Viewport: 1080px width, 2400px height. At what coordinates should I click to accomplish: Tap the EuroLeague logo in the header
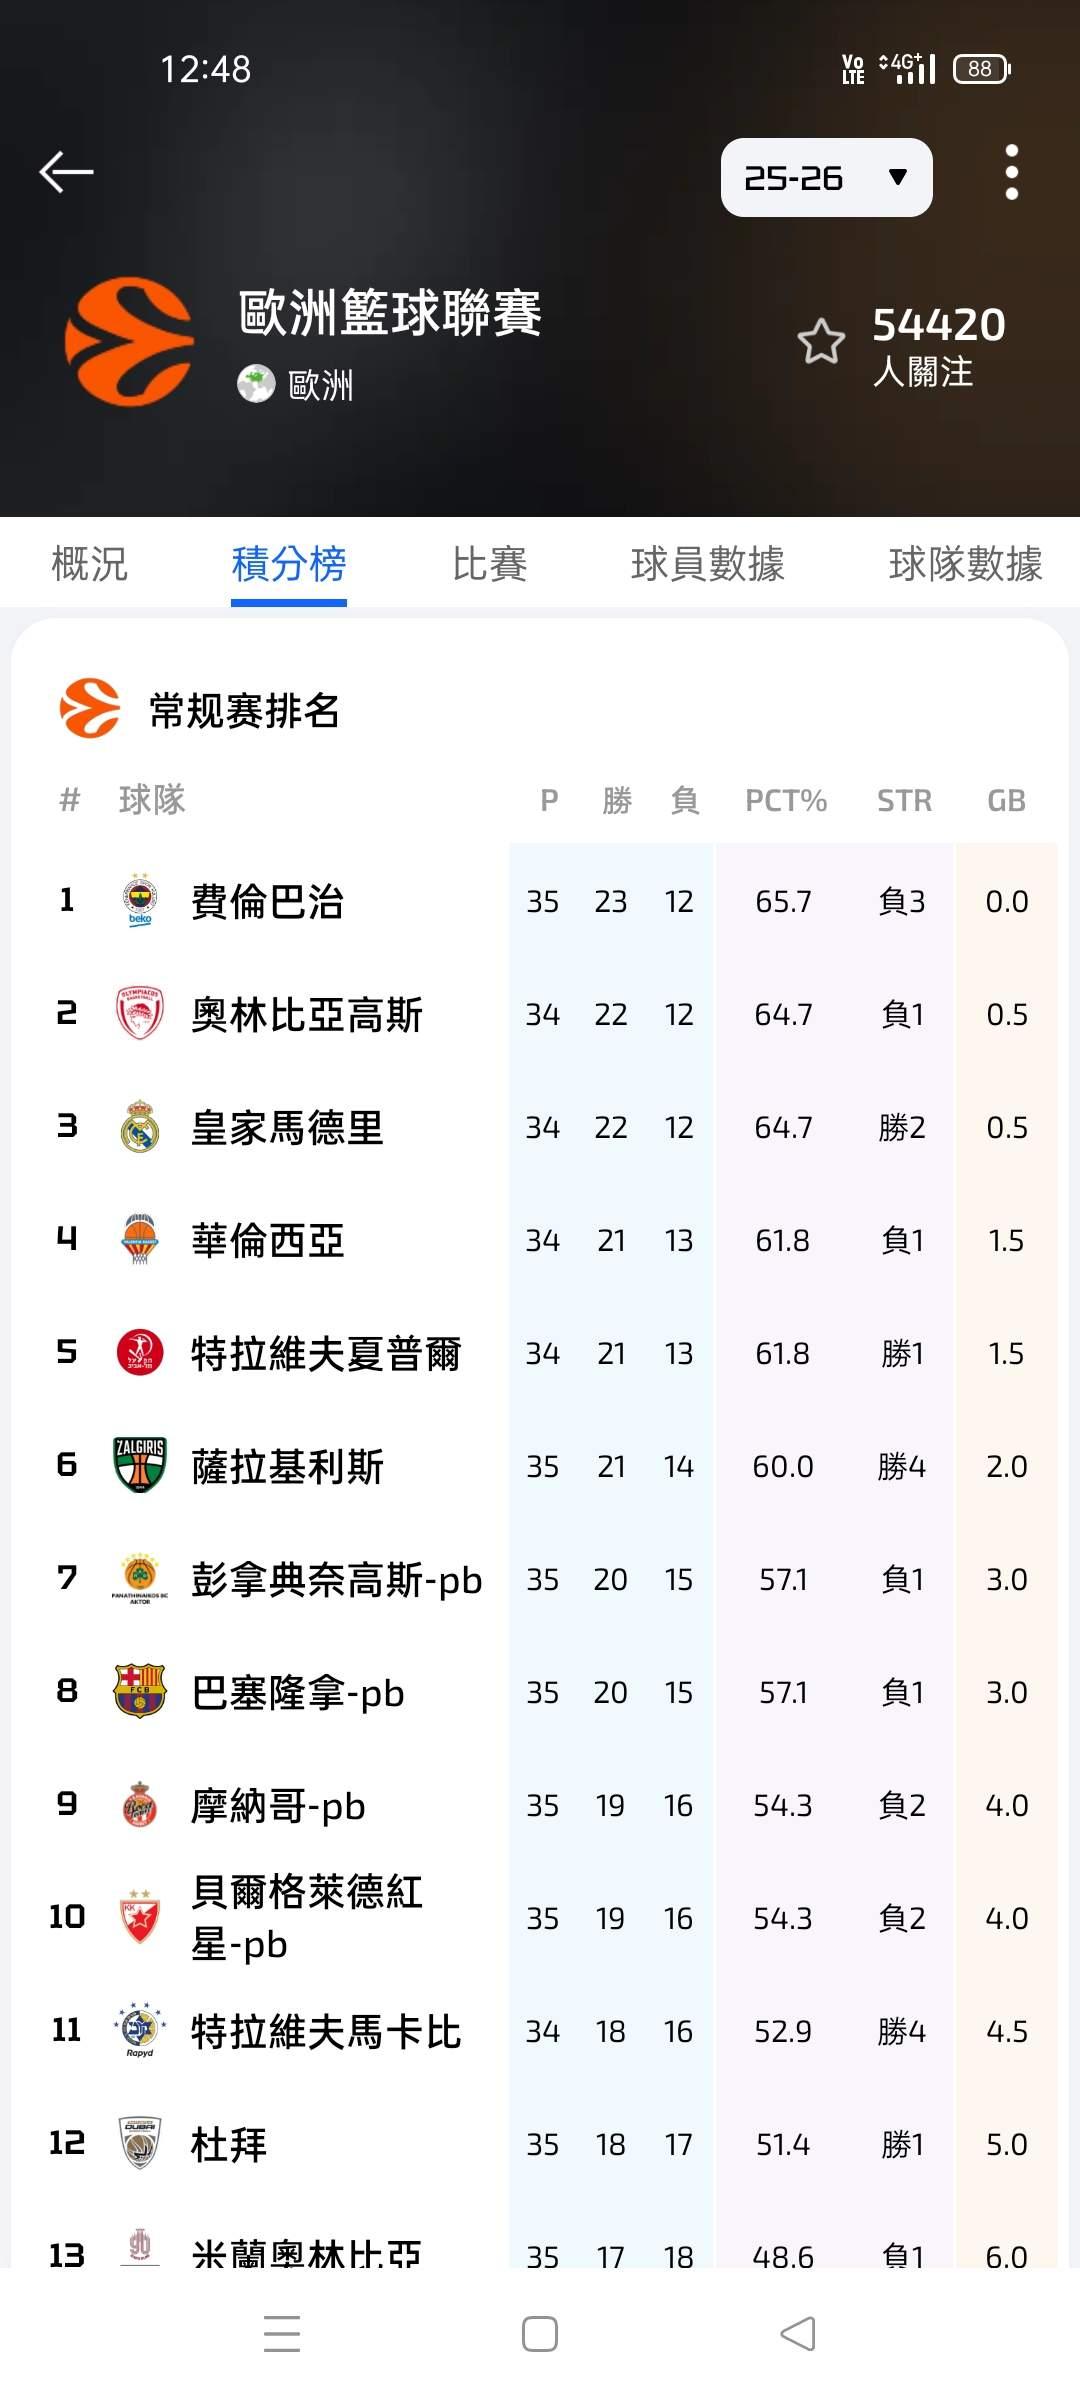tap(129, 342)
